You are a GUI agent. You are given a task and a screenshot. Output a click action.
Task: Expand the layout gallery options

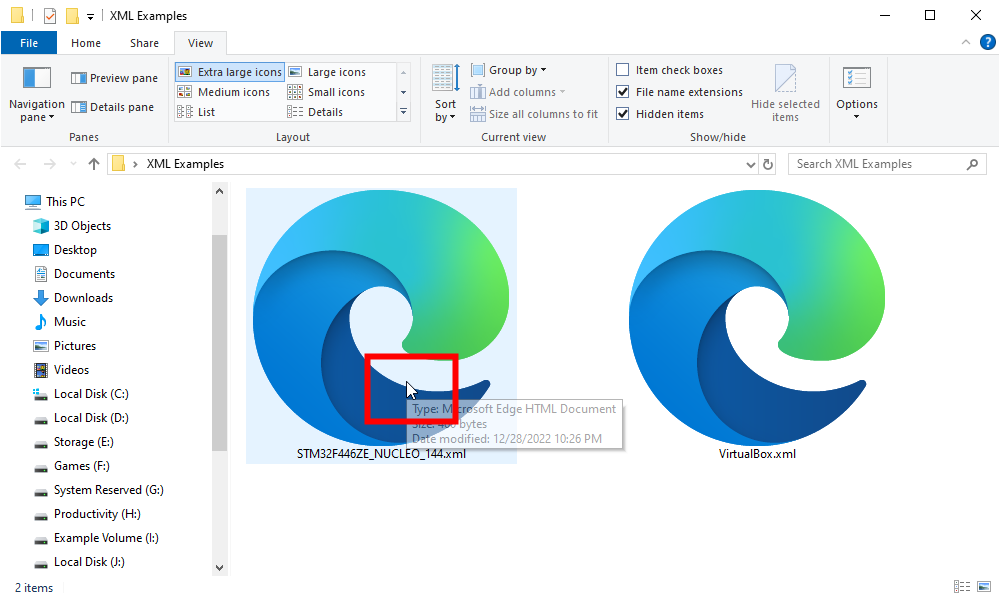(403, 112)
